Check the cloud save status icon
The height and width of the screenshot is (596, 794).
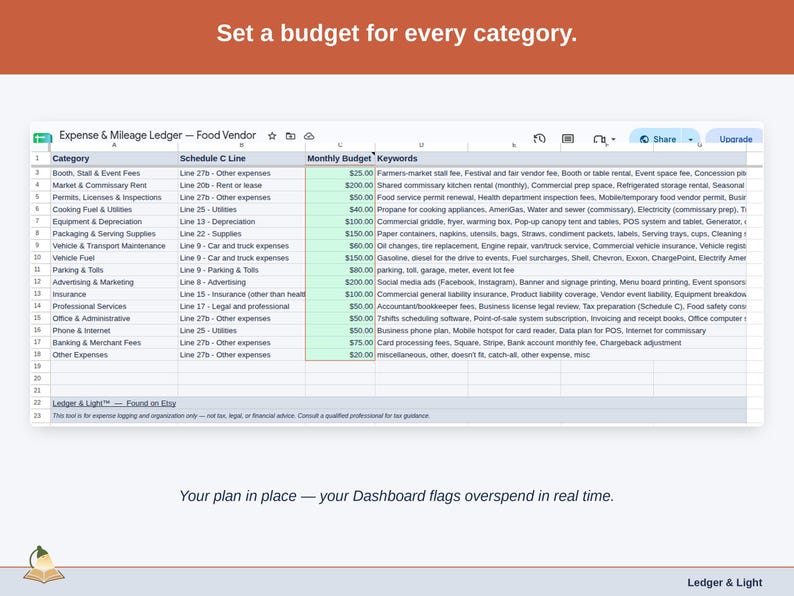(x=309, y=136)
